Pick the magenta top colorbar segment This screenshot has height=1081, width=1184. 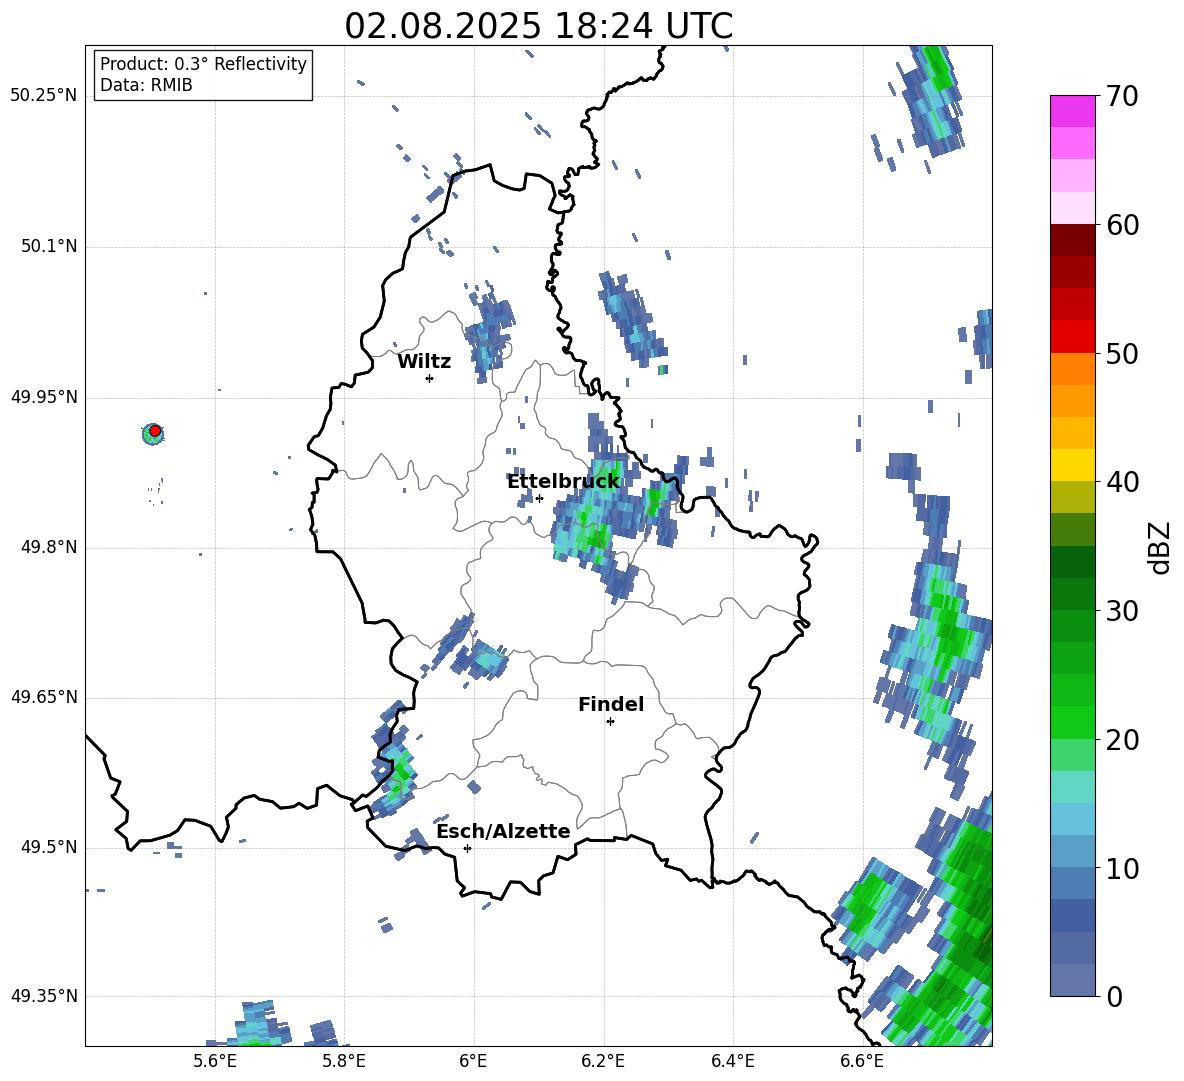tap(1072, 111)
